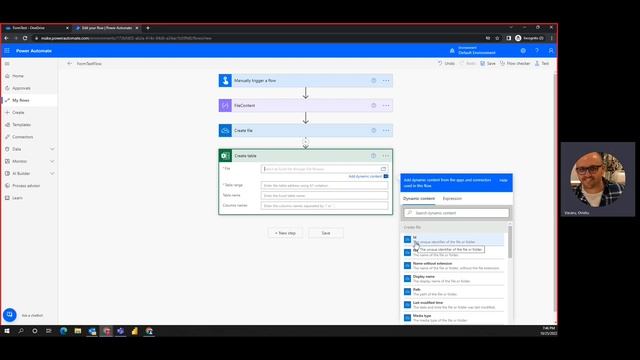This screenshot has width=640, height=360.
Task: Select Last modified time dynamic content
Action: point(453,305)
